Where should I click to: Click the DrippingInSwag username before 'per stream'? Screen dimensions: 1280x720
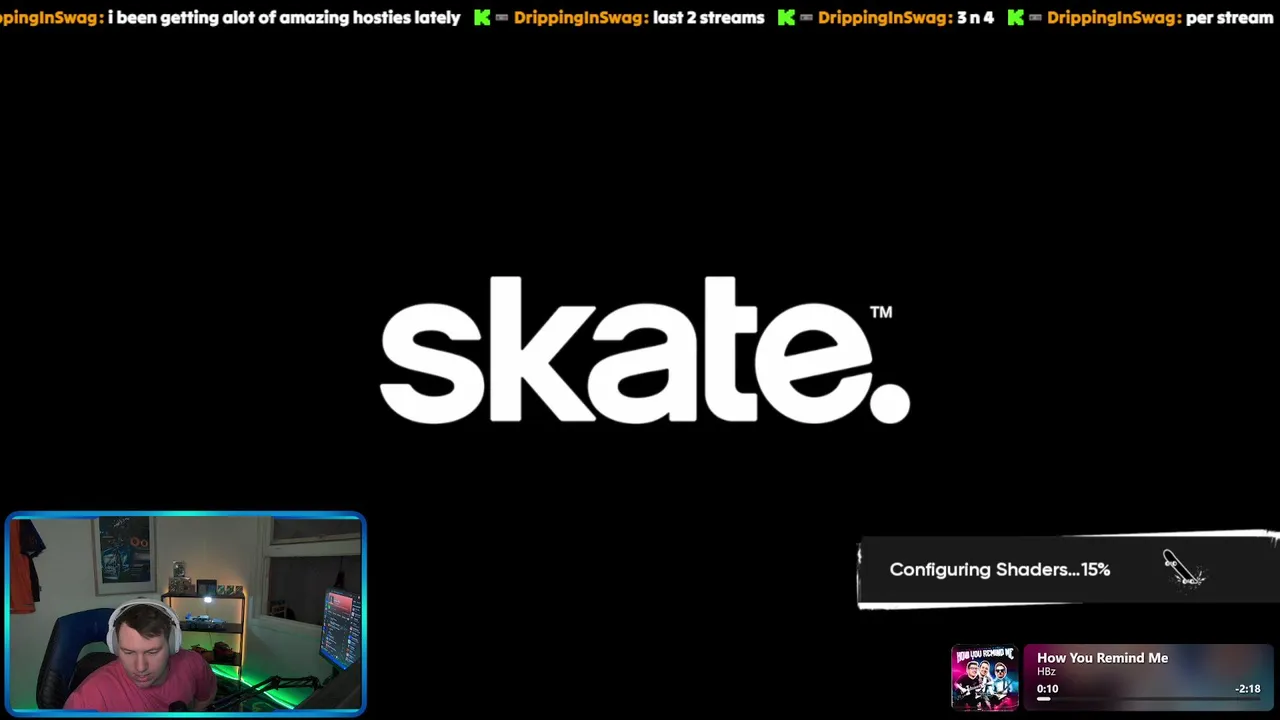(1113, 17)
